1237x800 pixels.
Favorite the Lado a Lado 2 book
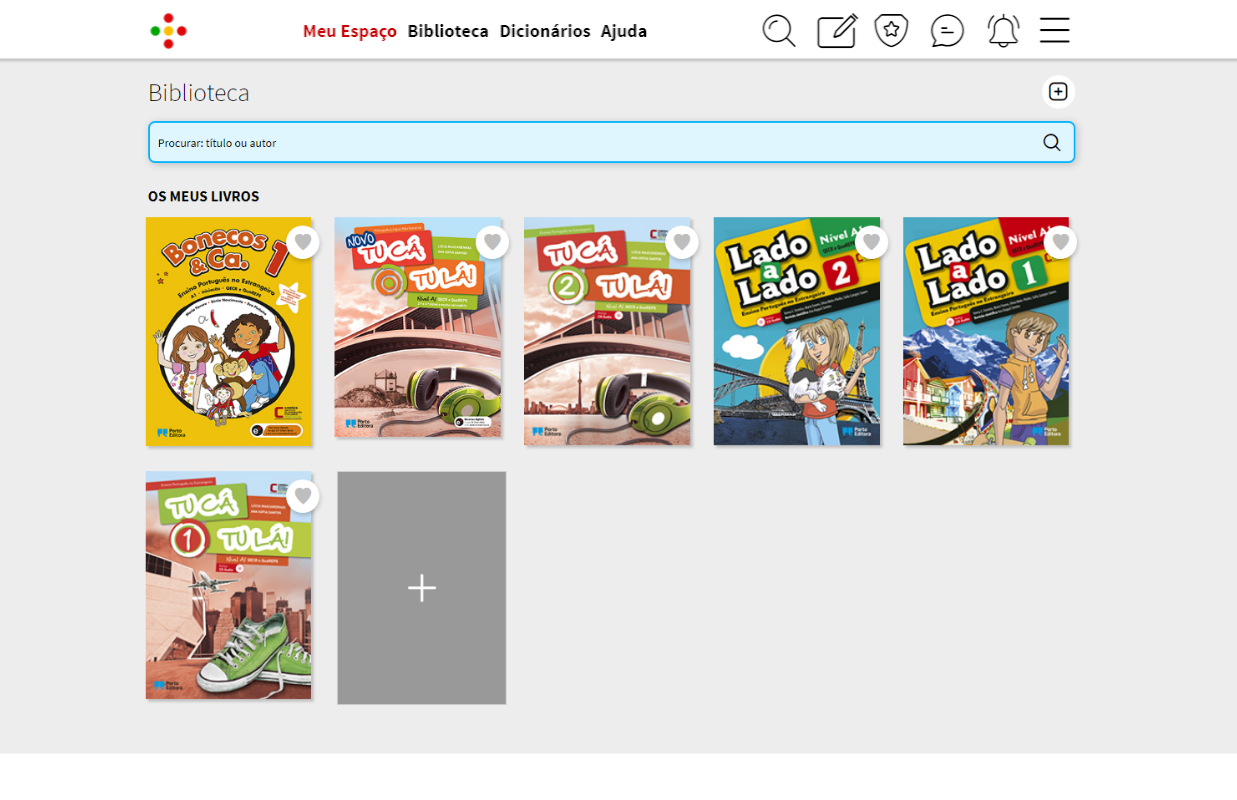[x=871, y=242]
